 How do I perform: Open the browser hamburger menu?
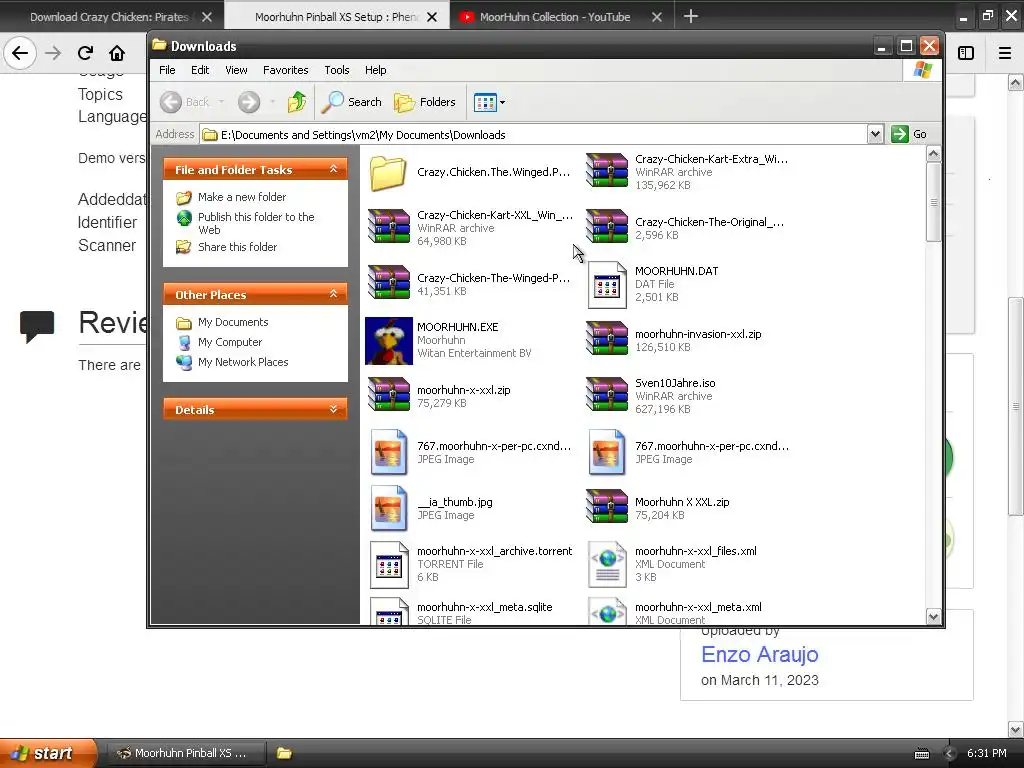pyautogui.click(x=1005, y=53)
